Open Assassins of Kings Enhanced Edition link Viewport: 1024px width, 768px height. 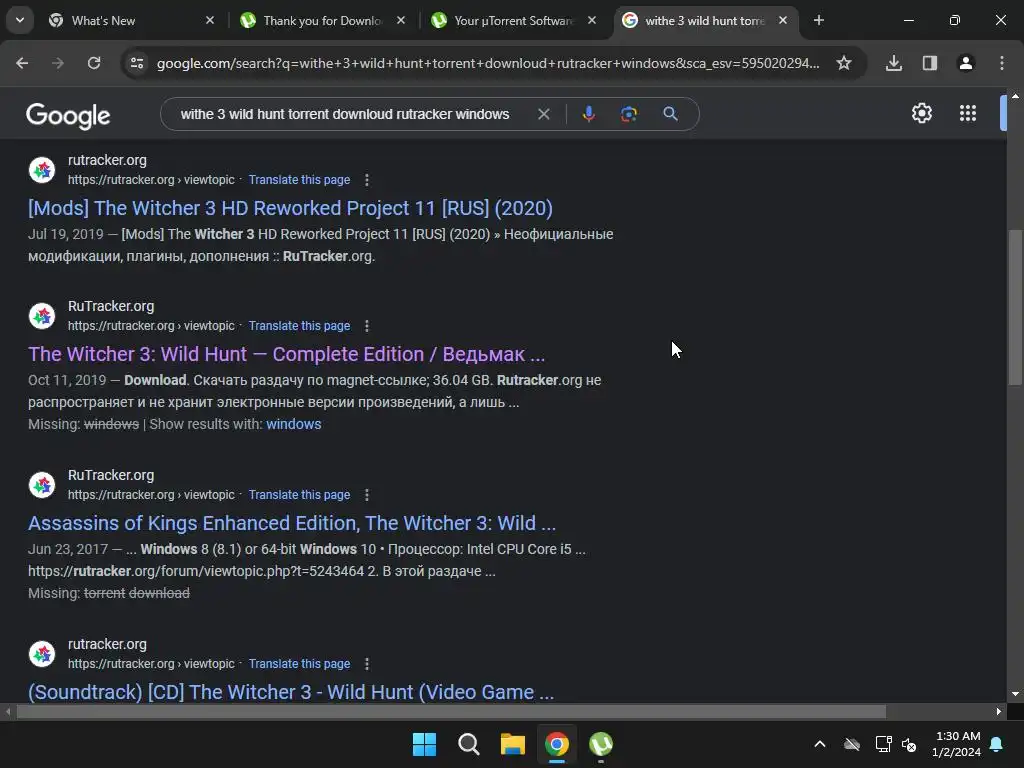click(292, 524)
